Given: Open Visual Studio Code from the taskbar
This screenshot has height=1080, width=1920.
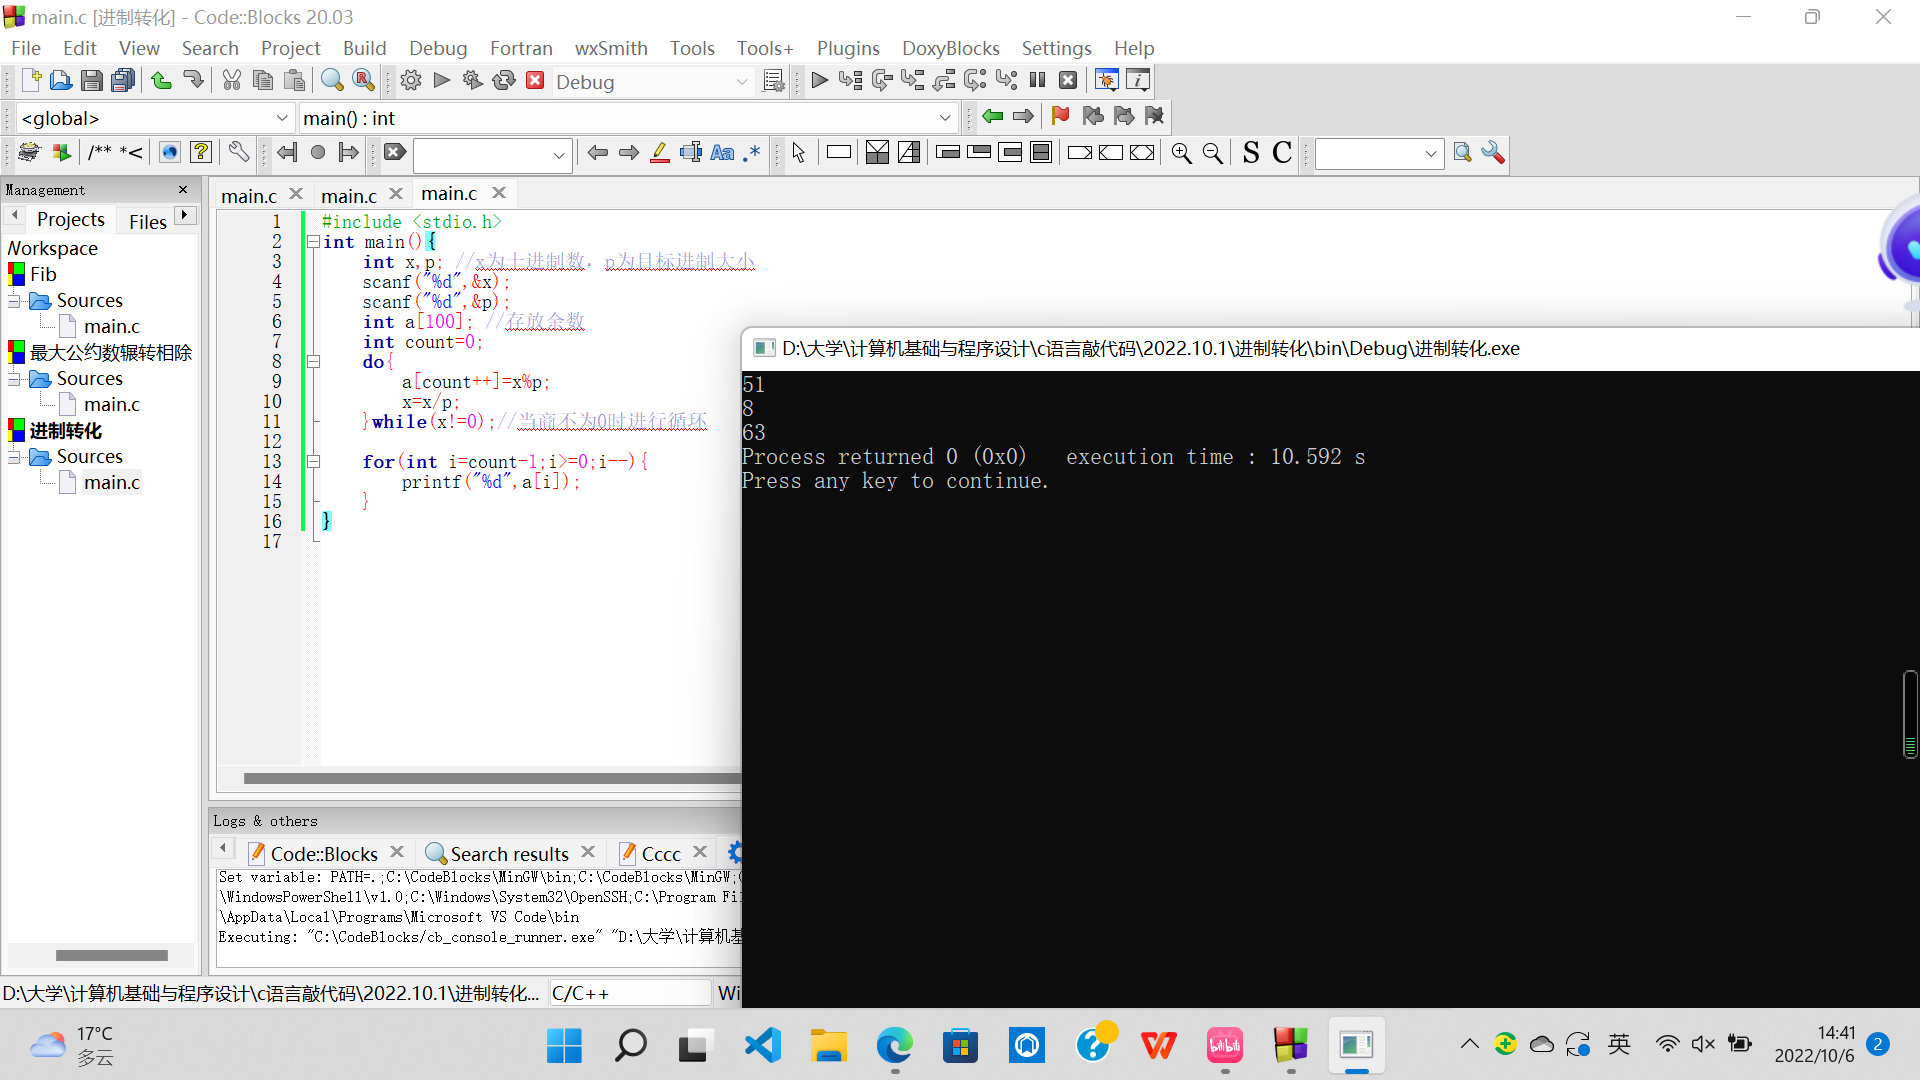Looking at the screenshot, I should pos(762,1046).
